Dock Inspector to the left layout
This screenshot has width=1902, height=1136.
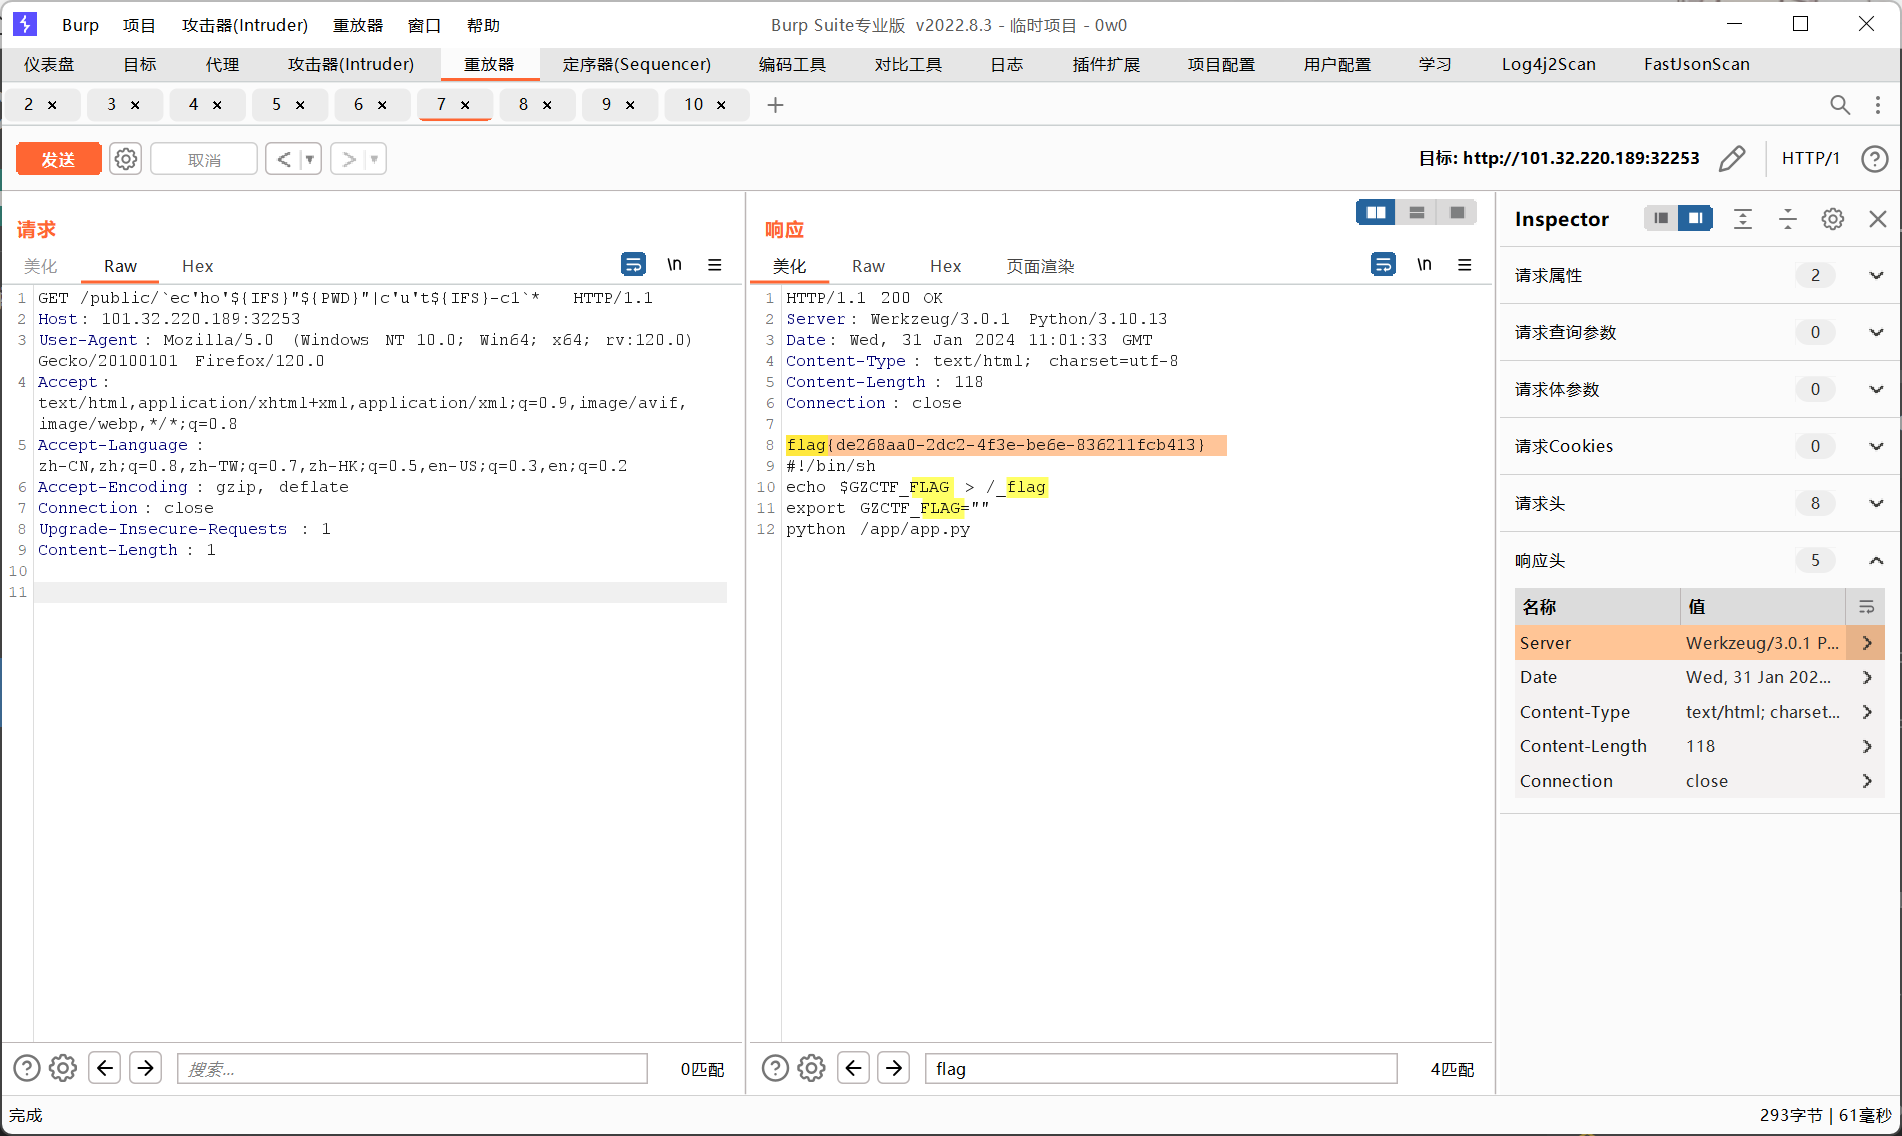point(1661,218)
